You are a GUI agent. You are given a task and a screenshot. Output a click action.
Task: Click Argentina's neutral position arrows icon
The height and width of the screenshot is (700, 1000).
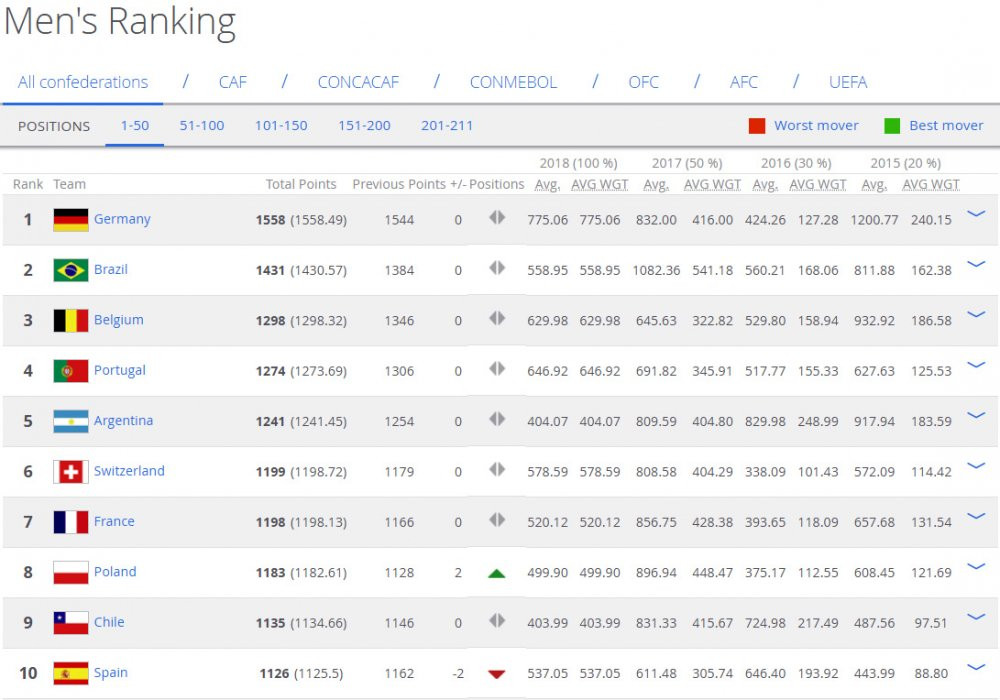point(496,421)
